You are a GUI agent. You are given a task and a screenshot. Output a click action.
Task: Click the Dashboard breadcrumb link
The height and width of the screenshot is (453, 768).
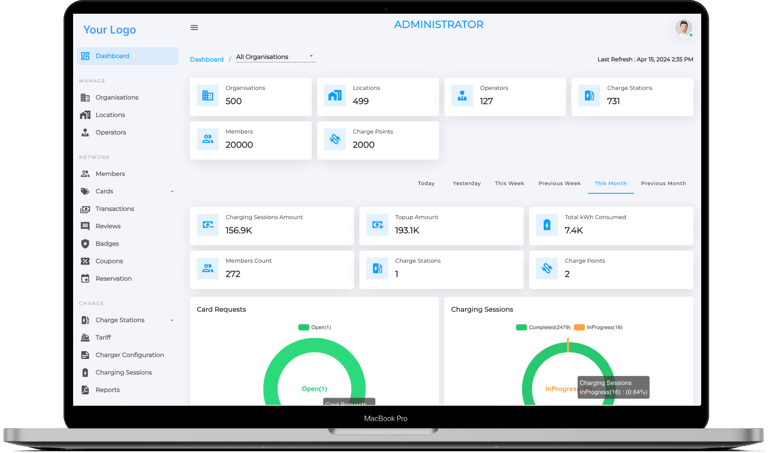[207, 59]
